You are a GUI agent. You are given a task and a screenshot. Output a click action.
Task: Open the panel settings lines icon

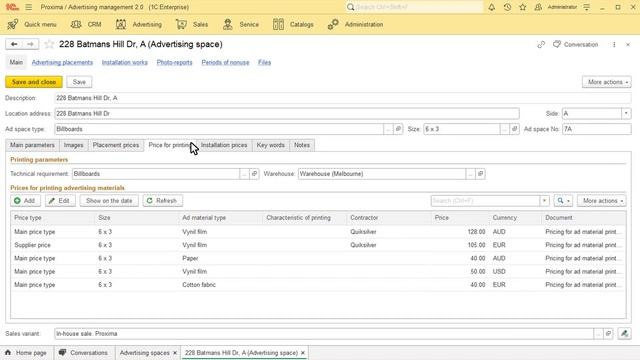[587, 7]
